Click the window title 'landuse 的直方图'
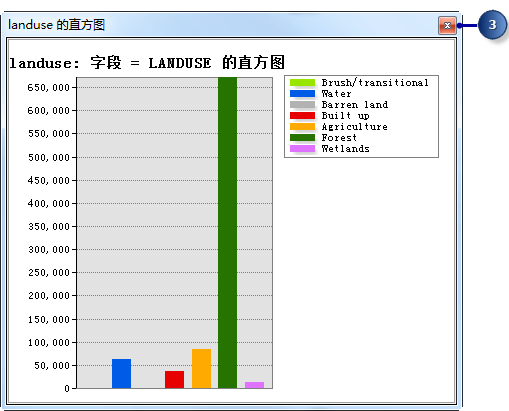The image size is (509, 411). [56, 25]
